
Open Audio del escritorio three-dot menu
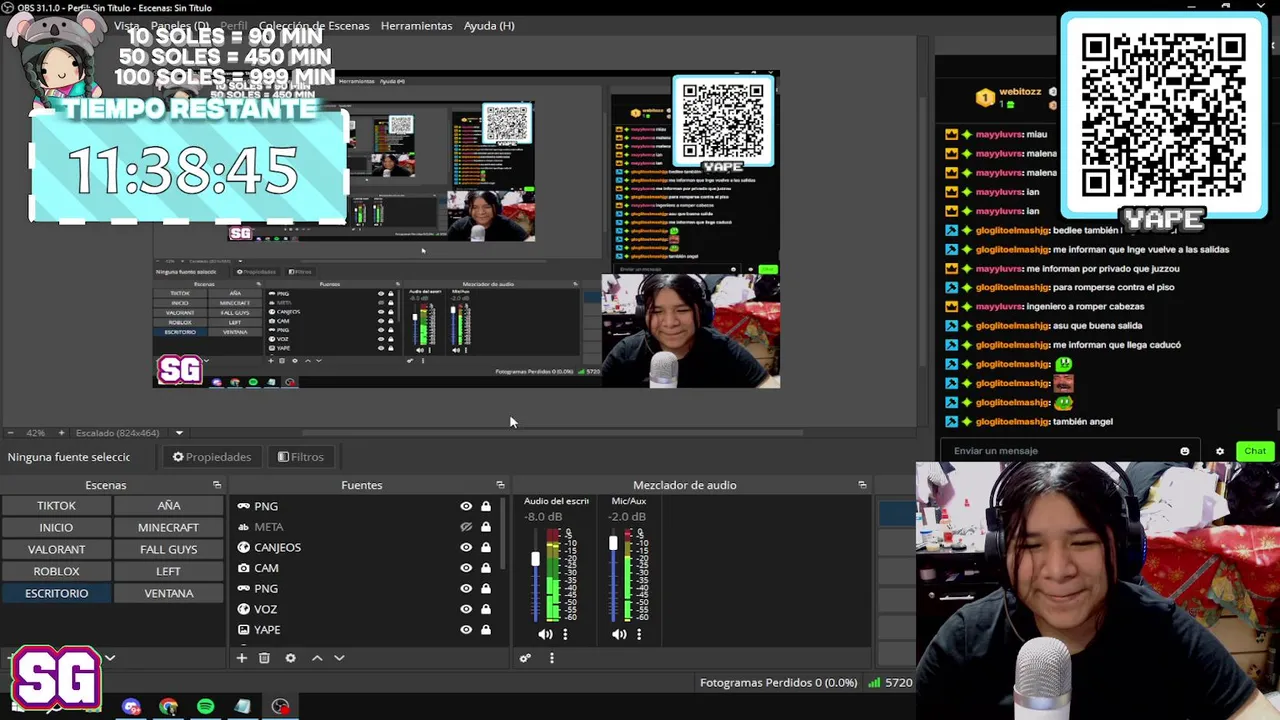(565, 634)
